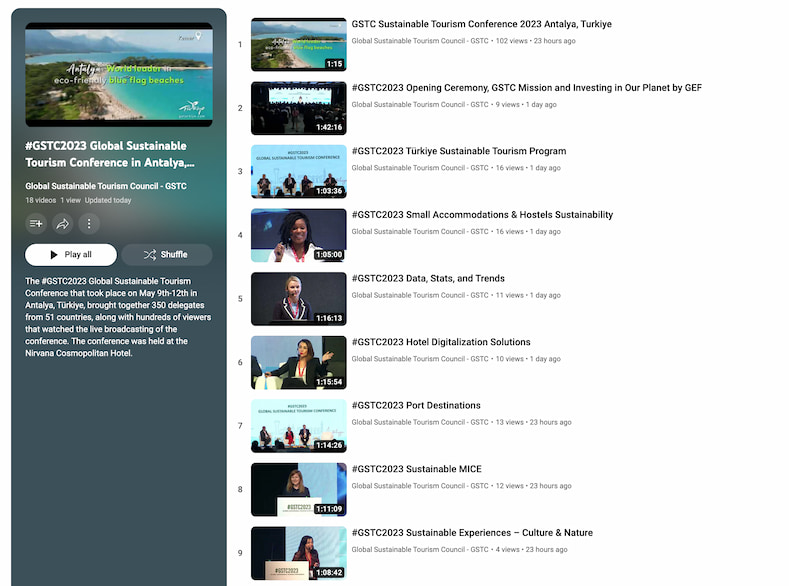Click the Shuffle button
Image resolution: width=789 pixels, height=586 pixels.
[167, 255]
